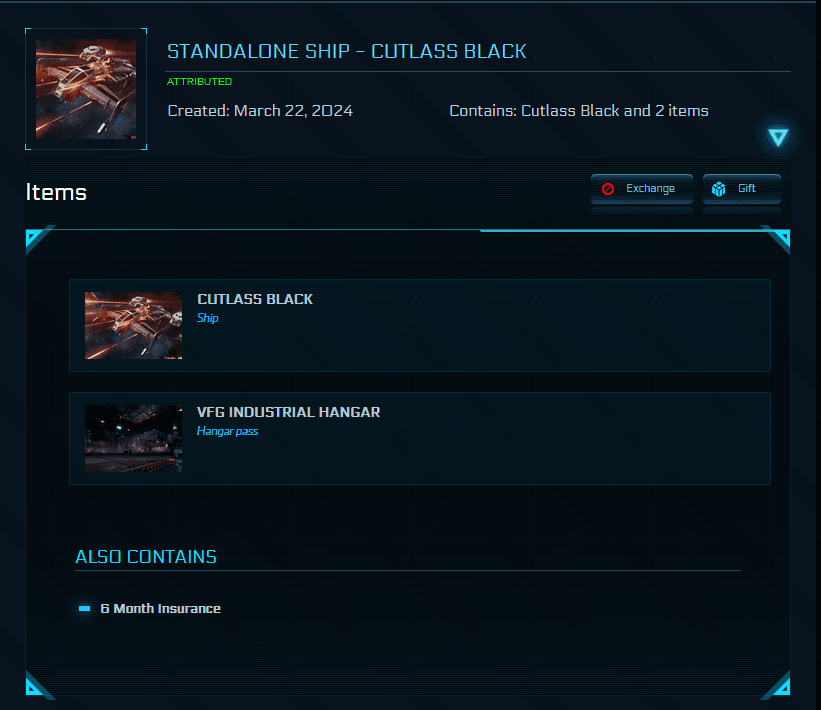Click the Items section heading
The height and width of the screenshot is (710, 821).
(56, 192)
